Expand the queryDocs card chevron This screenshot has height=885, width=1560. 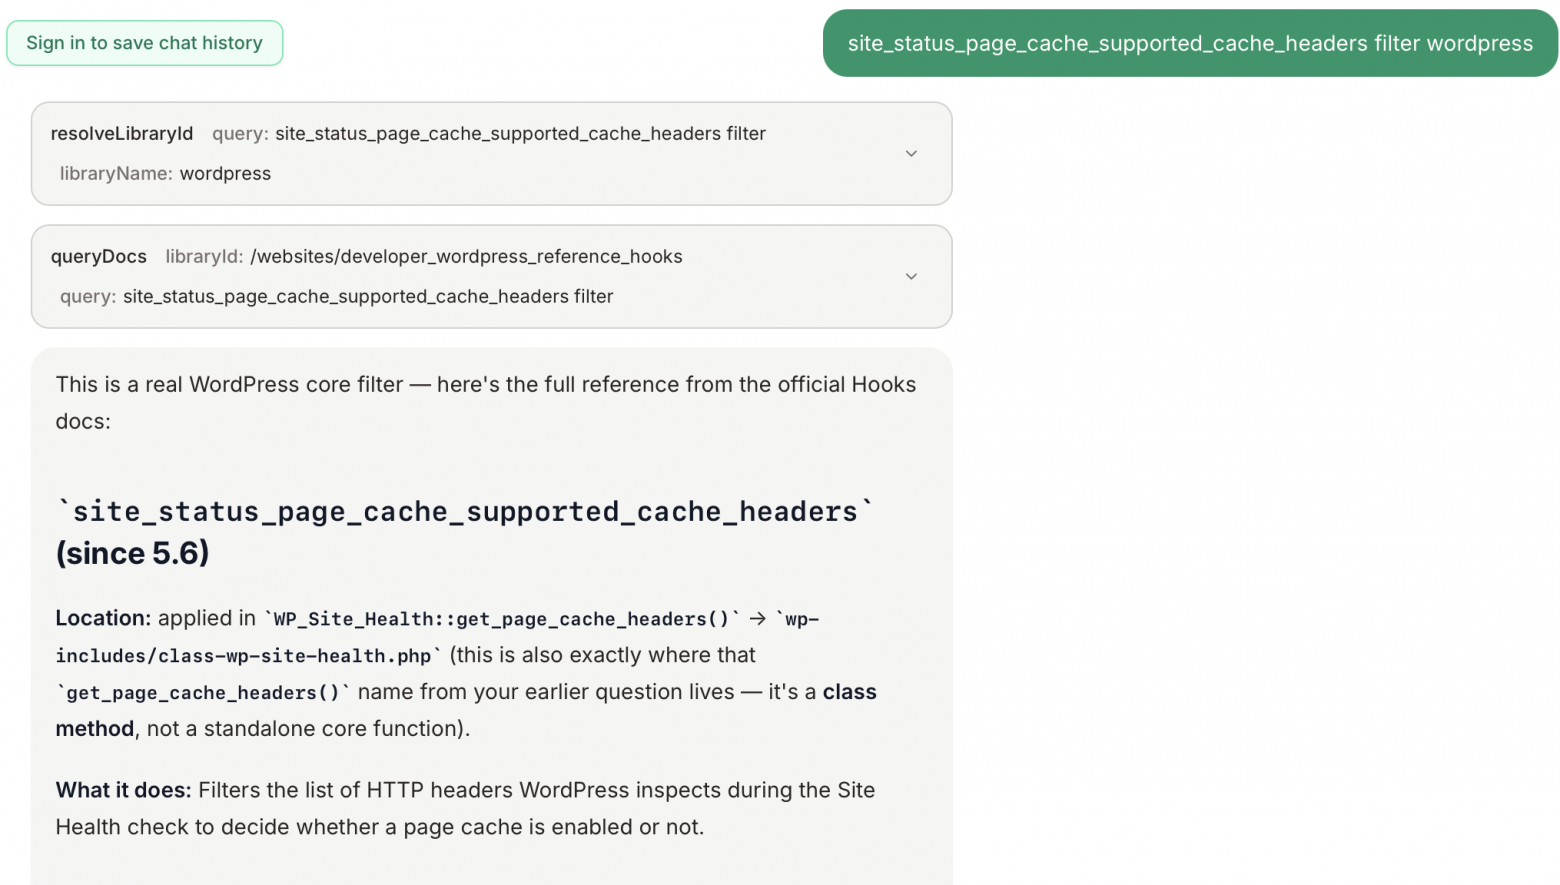click(x=911, y=277)
